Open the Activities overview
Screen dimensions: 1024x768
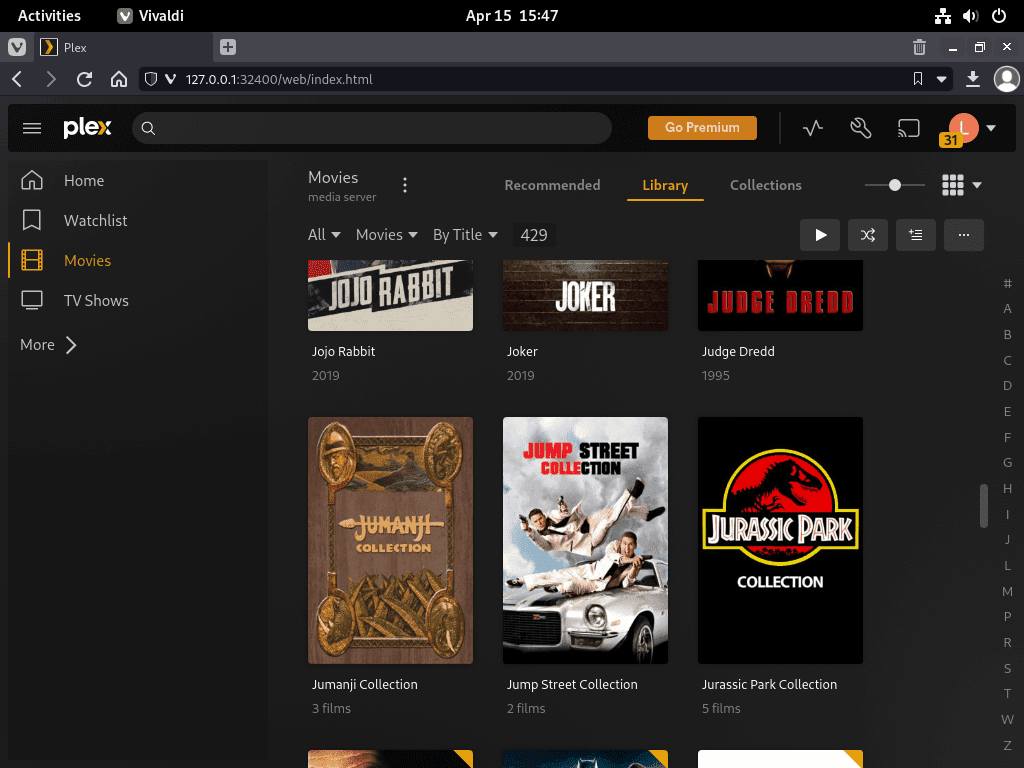coord(49,16)
